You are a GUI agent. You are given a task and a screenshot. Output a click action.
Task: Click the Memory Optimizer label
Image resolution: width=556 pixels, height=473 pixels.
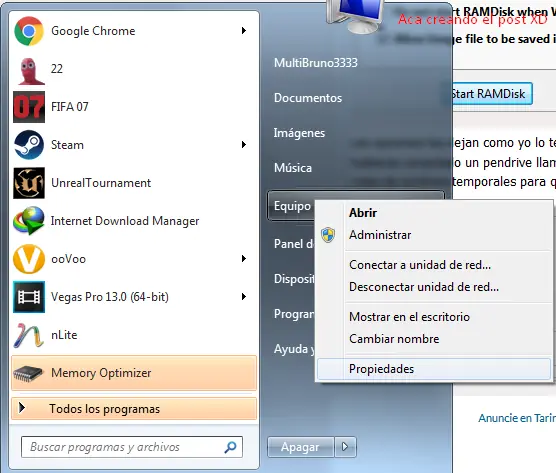[x=101, y=373]
